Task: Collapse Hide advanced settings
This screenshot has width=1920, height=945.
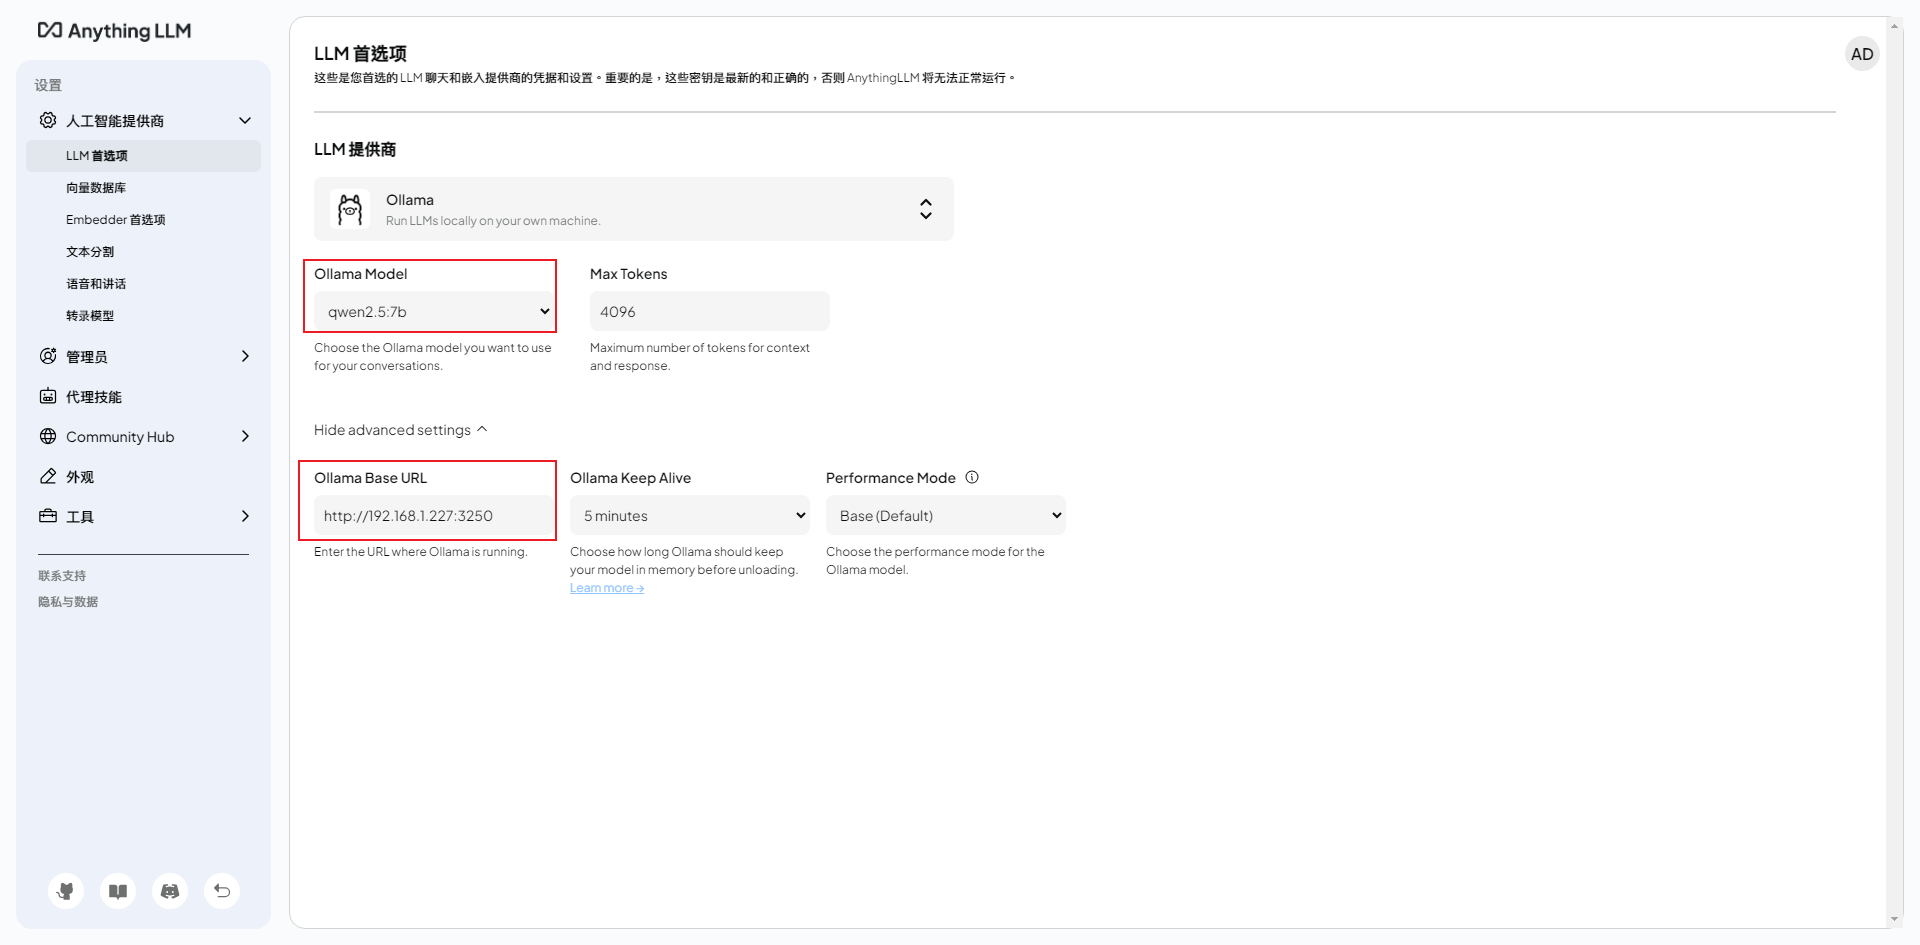Action: [400, 430]
